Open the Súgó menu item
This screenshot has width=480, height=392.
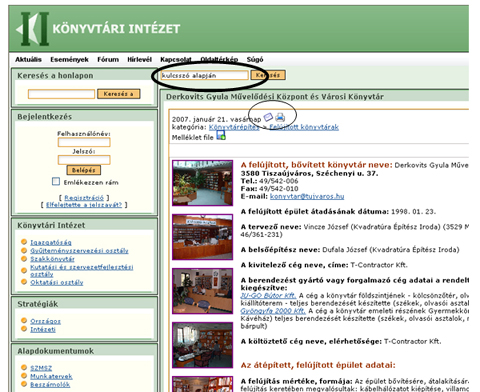[255, 59]
